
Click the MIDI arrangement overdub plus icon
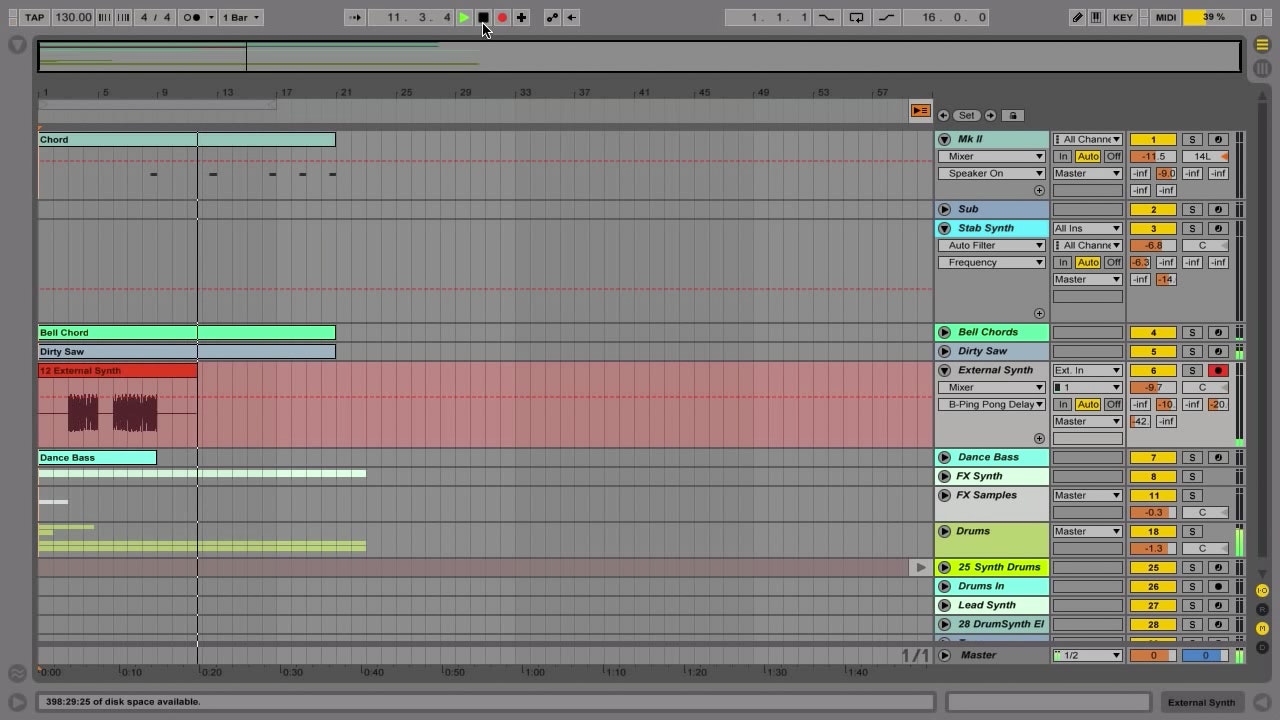click(x=520, y=17)
